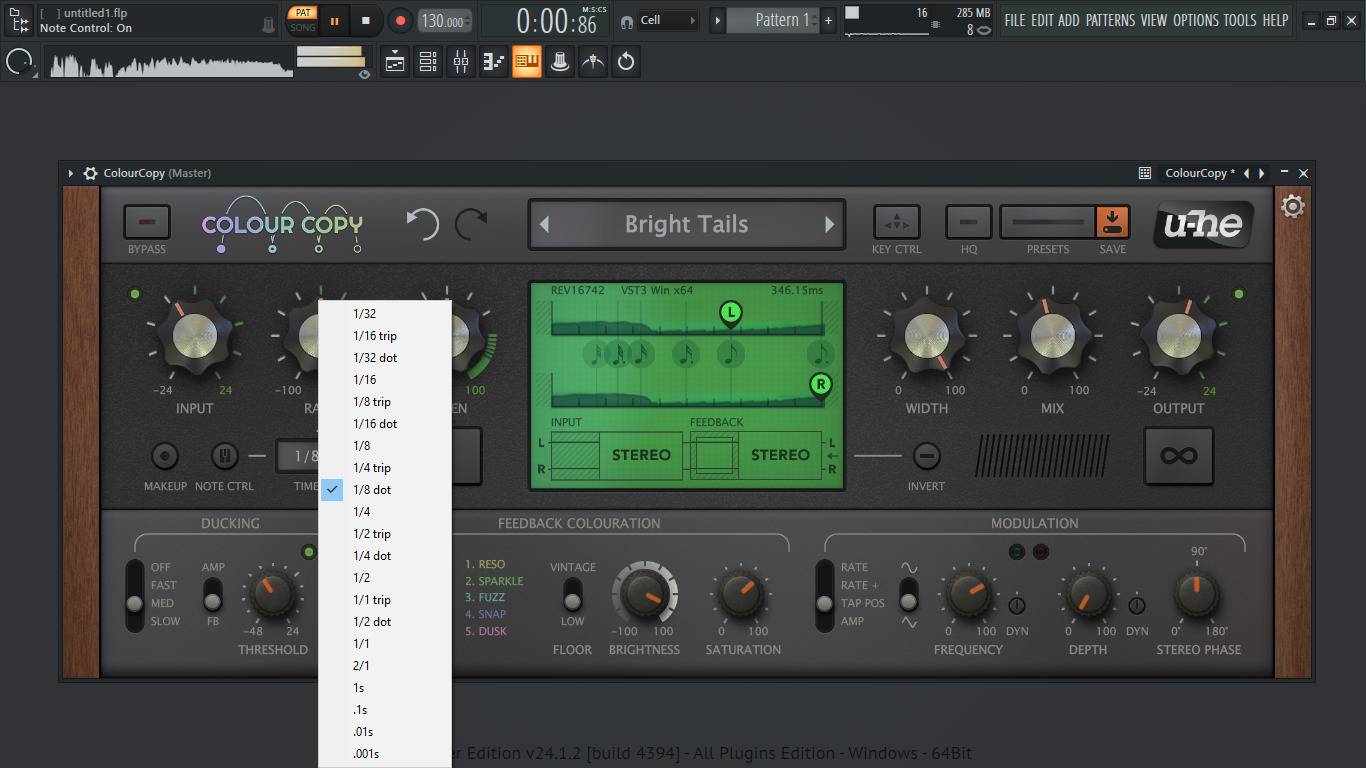Save preset with the SAVE icon
This screenshot has height=768, width=1366.
pos(1111,222)
